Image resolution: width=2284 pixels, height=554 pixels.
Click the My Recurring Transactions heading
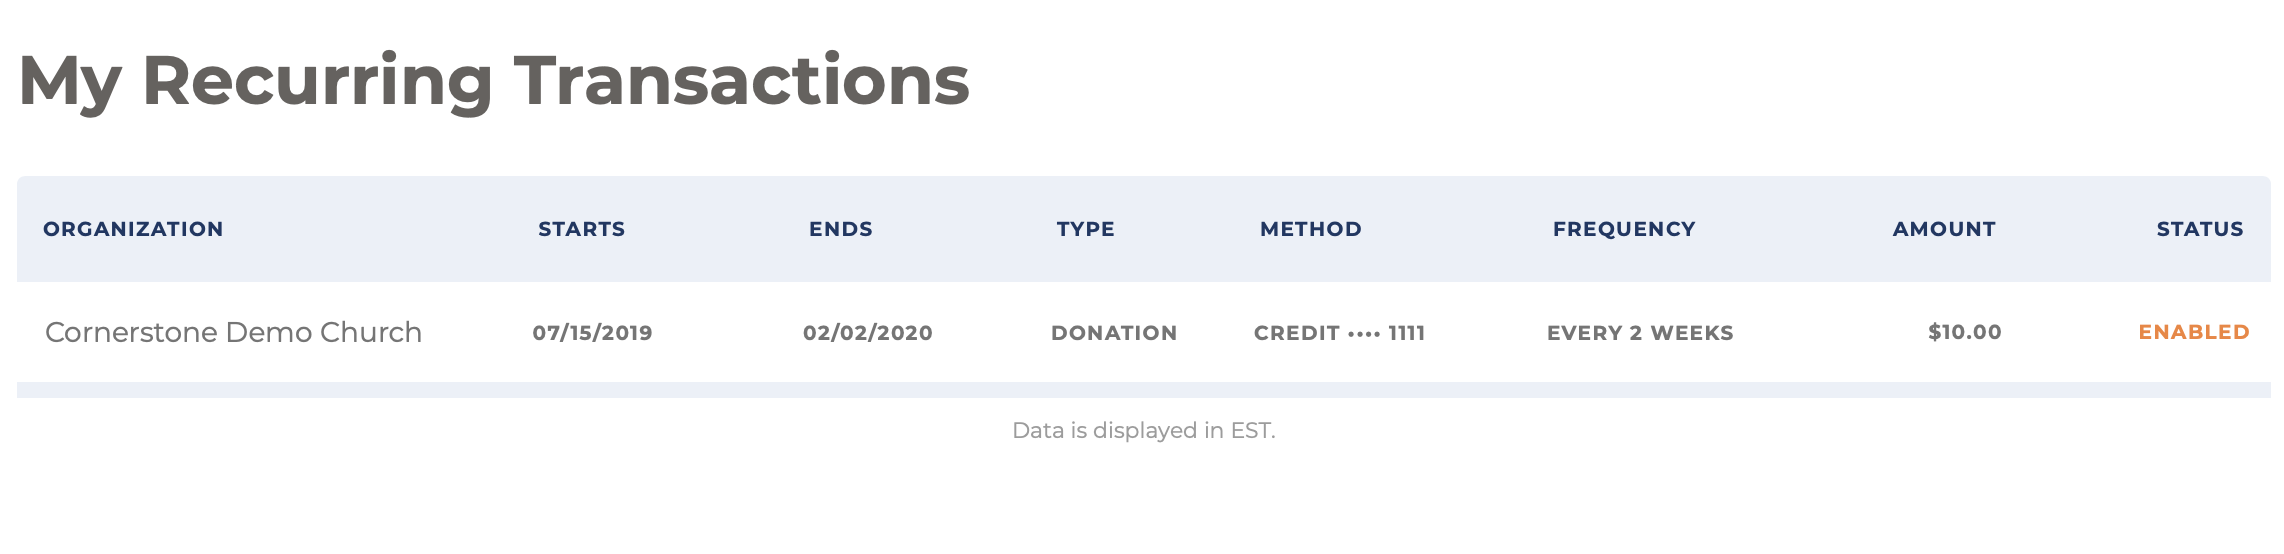pos(494,82)
